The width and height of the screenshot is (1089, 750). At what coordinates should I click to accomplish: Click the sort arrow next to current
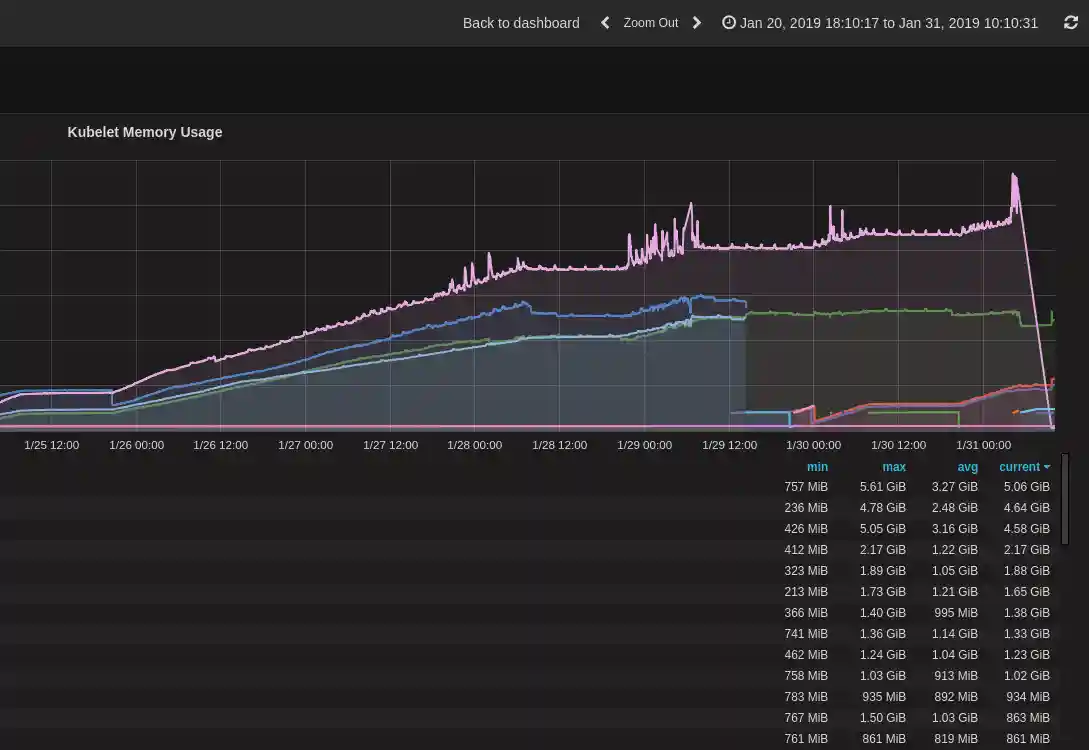coord(1047,467)
